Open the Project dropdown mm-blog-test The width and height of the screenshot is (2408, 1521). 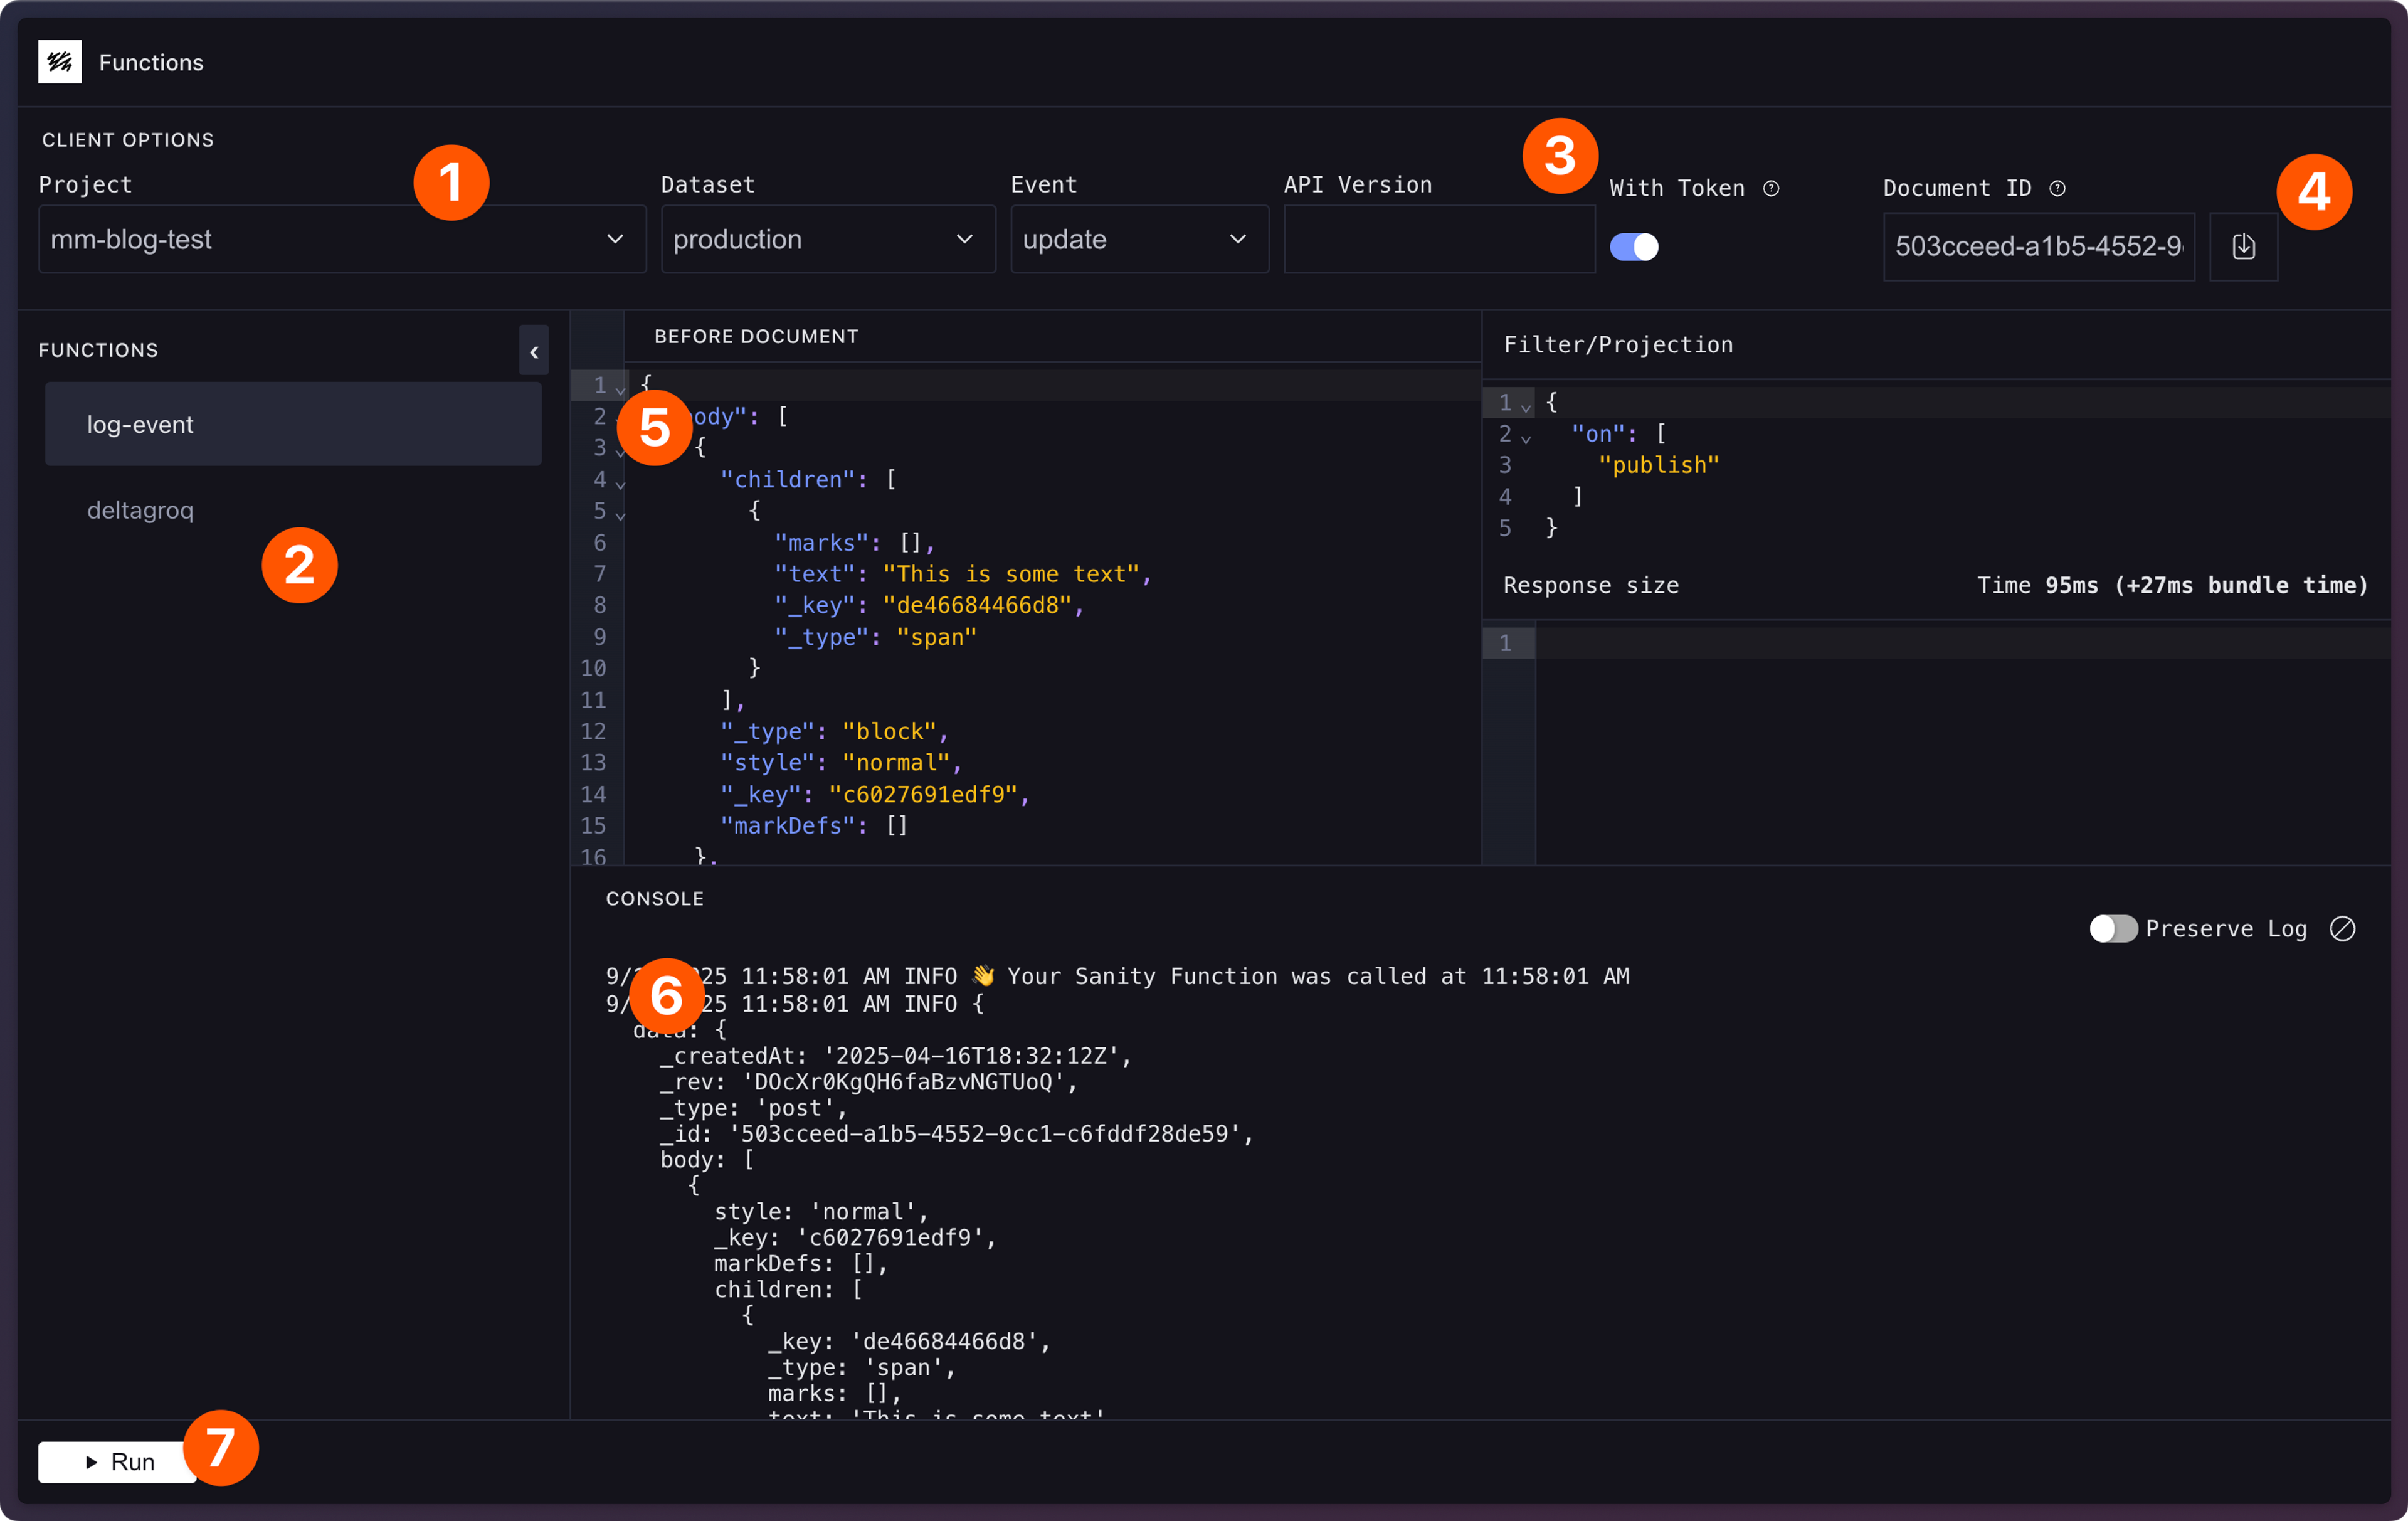341,240
